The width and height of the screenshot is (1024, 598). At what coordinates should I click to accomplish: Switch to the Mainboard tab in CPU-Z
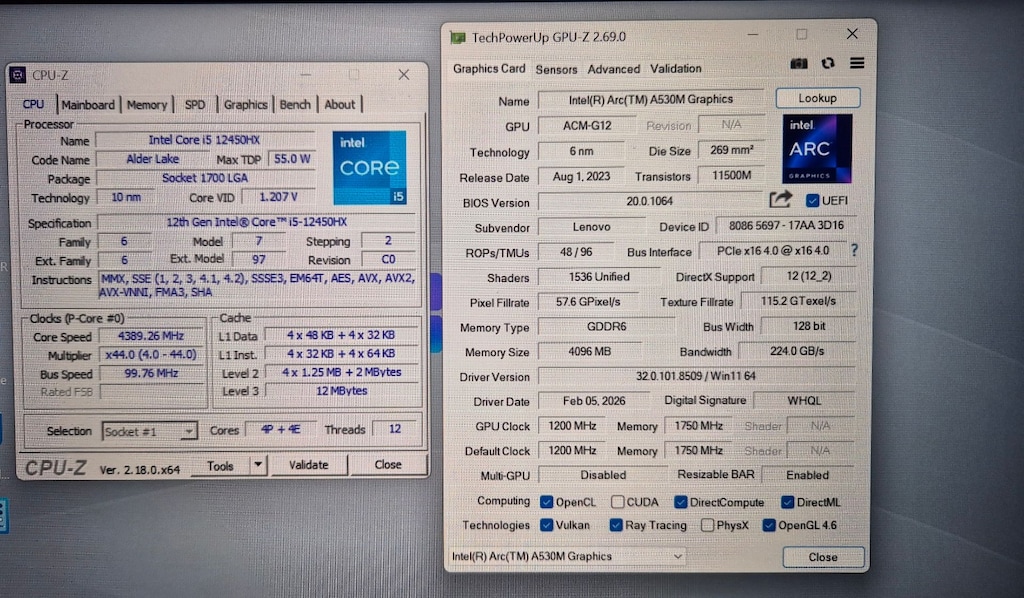[x=88, y=104]
